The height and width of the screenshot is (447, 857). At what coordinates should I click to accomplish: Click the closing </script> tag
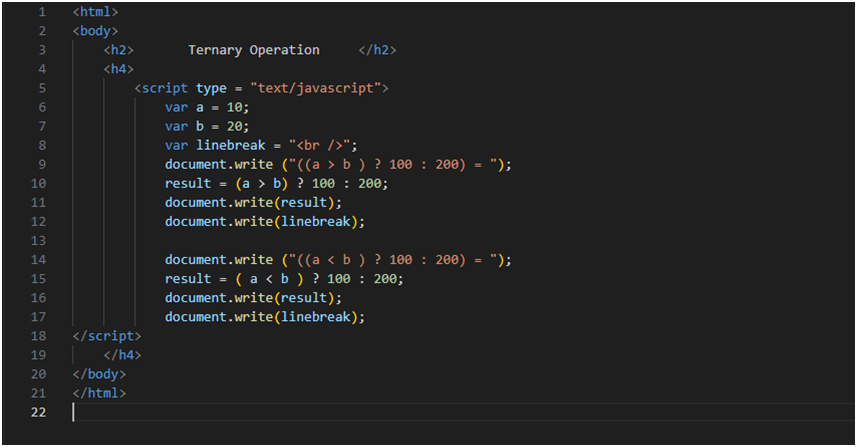107,336
